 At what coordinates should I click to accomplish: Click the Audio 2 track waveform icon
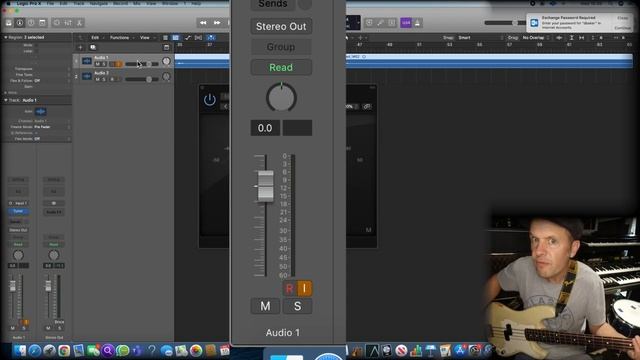click(87, 76)
